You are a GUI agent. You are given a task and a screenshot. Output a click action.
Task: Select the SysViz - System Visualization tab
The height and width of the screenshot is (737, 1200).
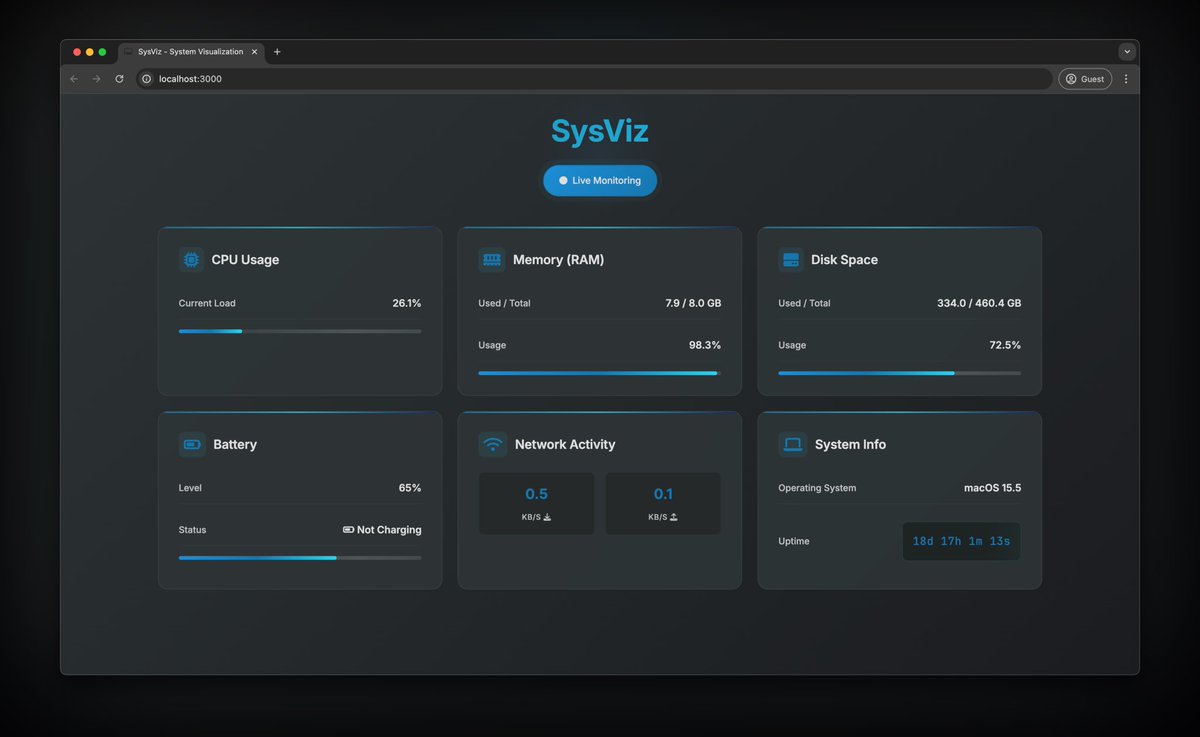(190, 52)
